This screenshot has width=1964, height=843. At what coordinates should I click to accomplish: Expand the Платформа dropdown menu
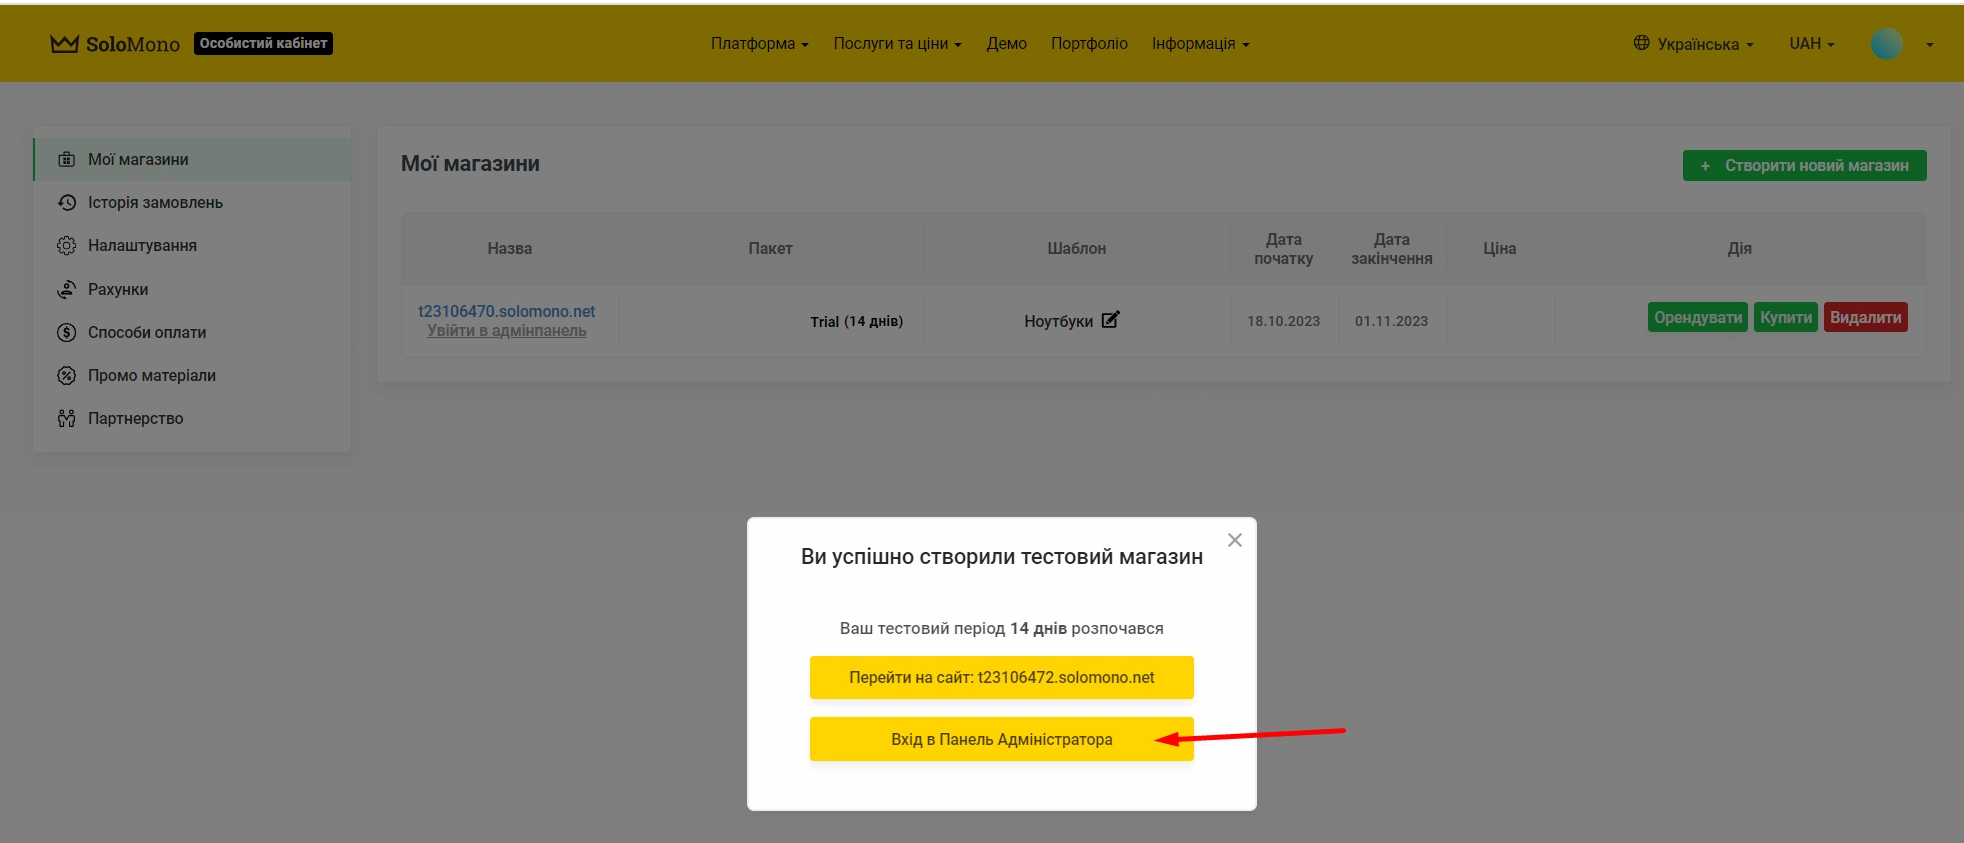click(759, 44)
